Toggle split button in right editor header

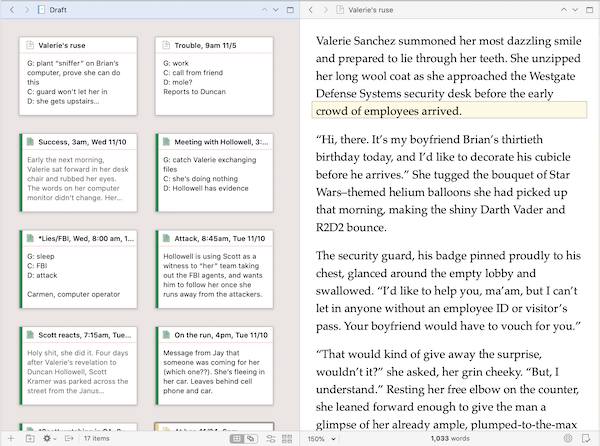590,10
